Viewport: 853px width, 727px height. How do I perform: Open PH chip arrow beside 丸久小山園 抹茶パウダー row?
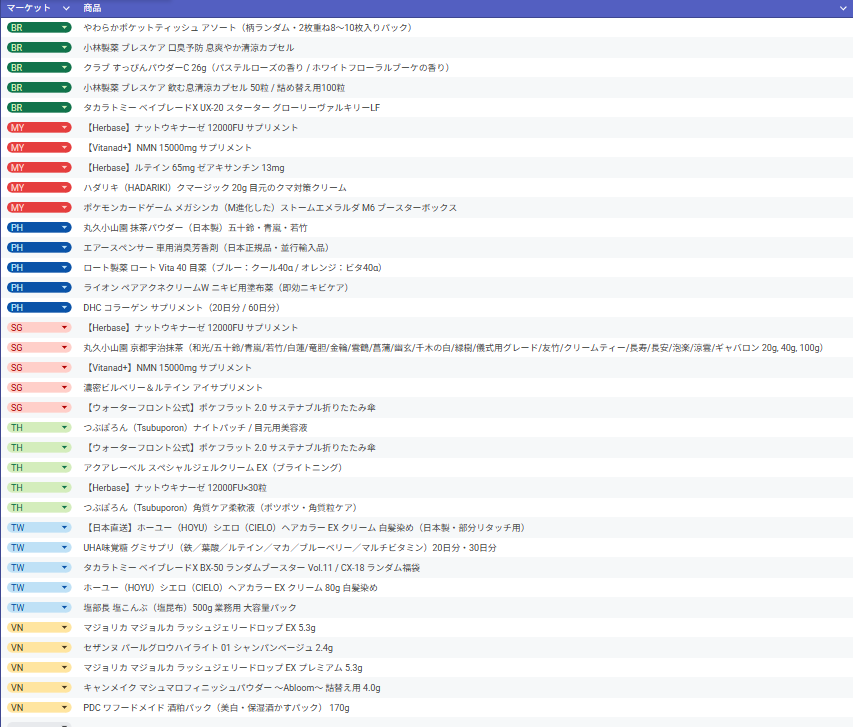tap(64, 227)
